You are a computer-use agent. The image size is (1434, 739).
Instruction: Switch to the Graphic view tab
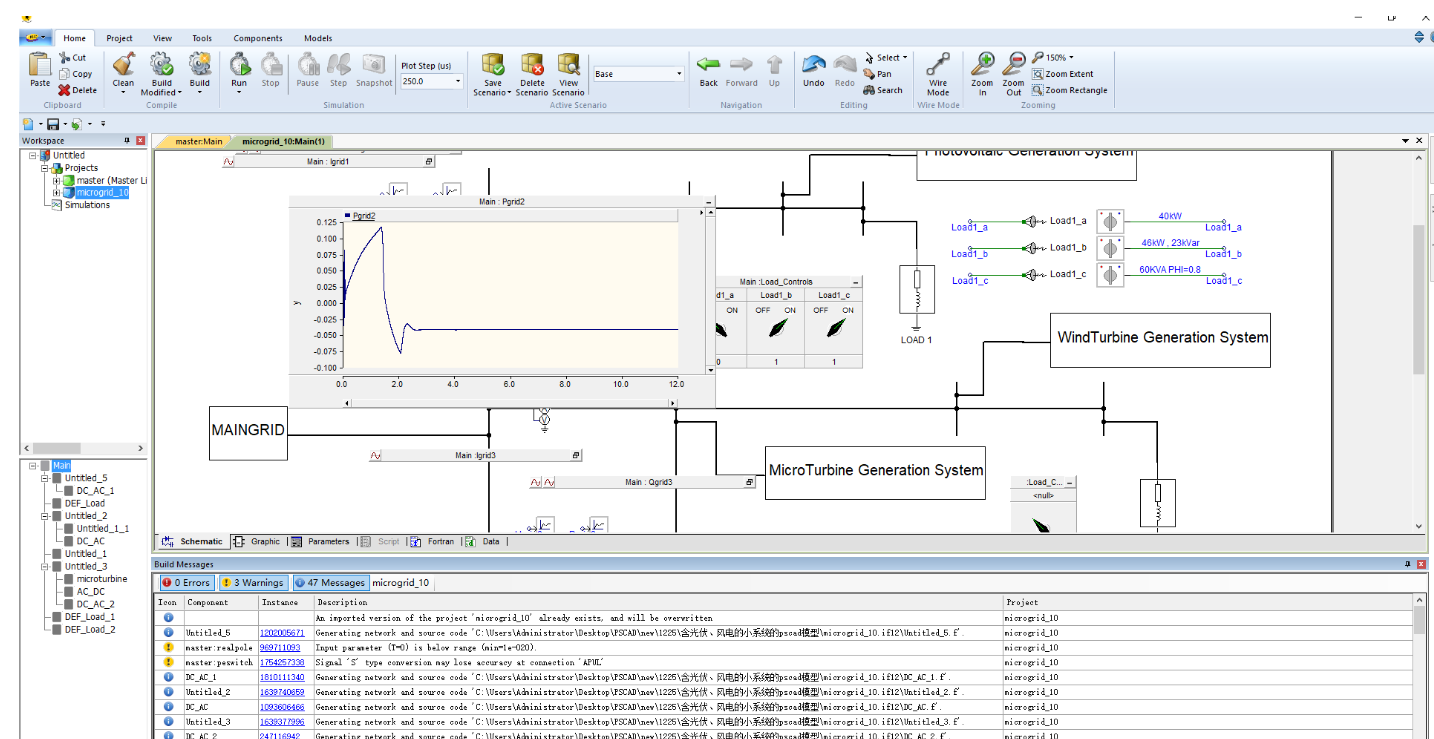(x=257, y=541)
